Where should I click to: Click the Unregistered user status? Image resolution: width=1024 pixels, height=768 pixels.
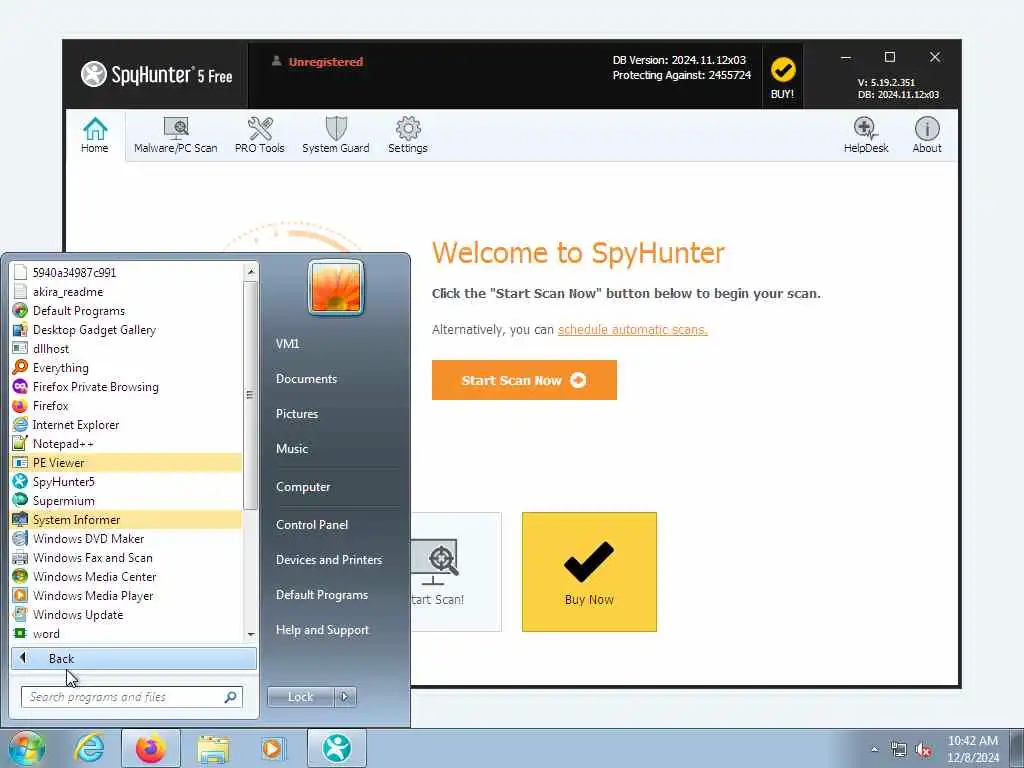(x=317, y=62)
